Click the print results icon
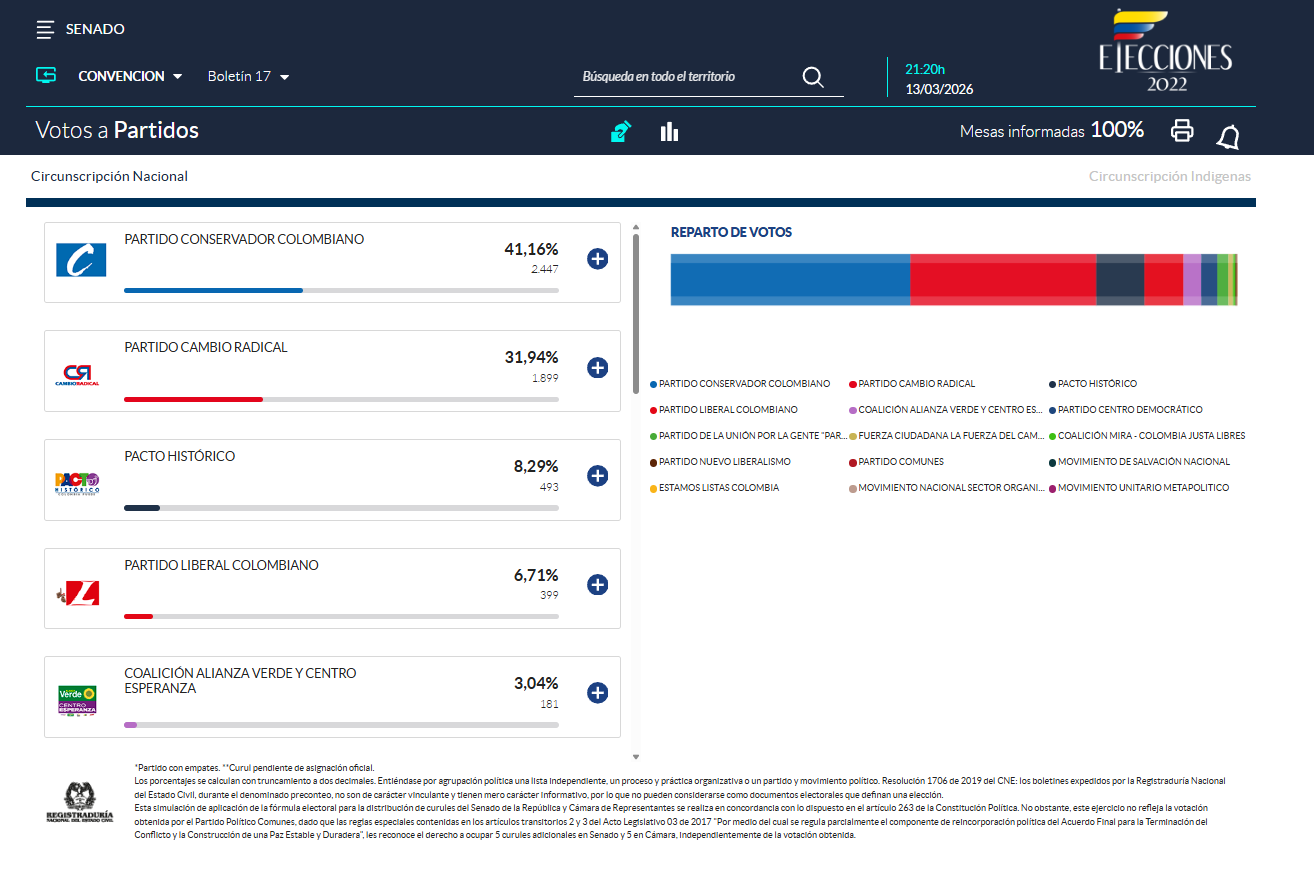This screenshot has width=1314, height=887. point(1182,130)
